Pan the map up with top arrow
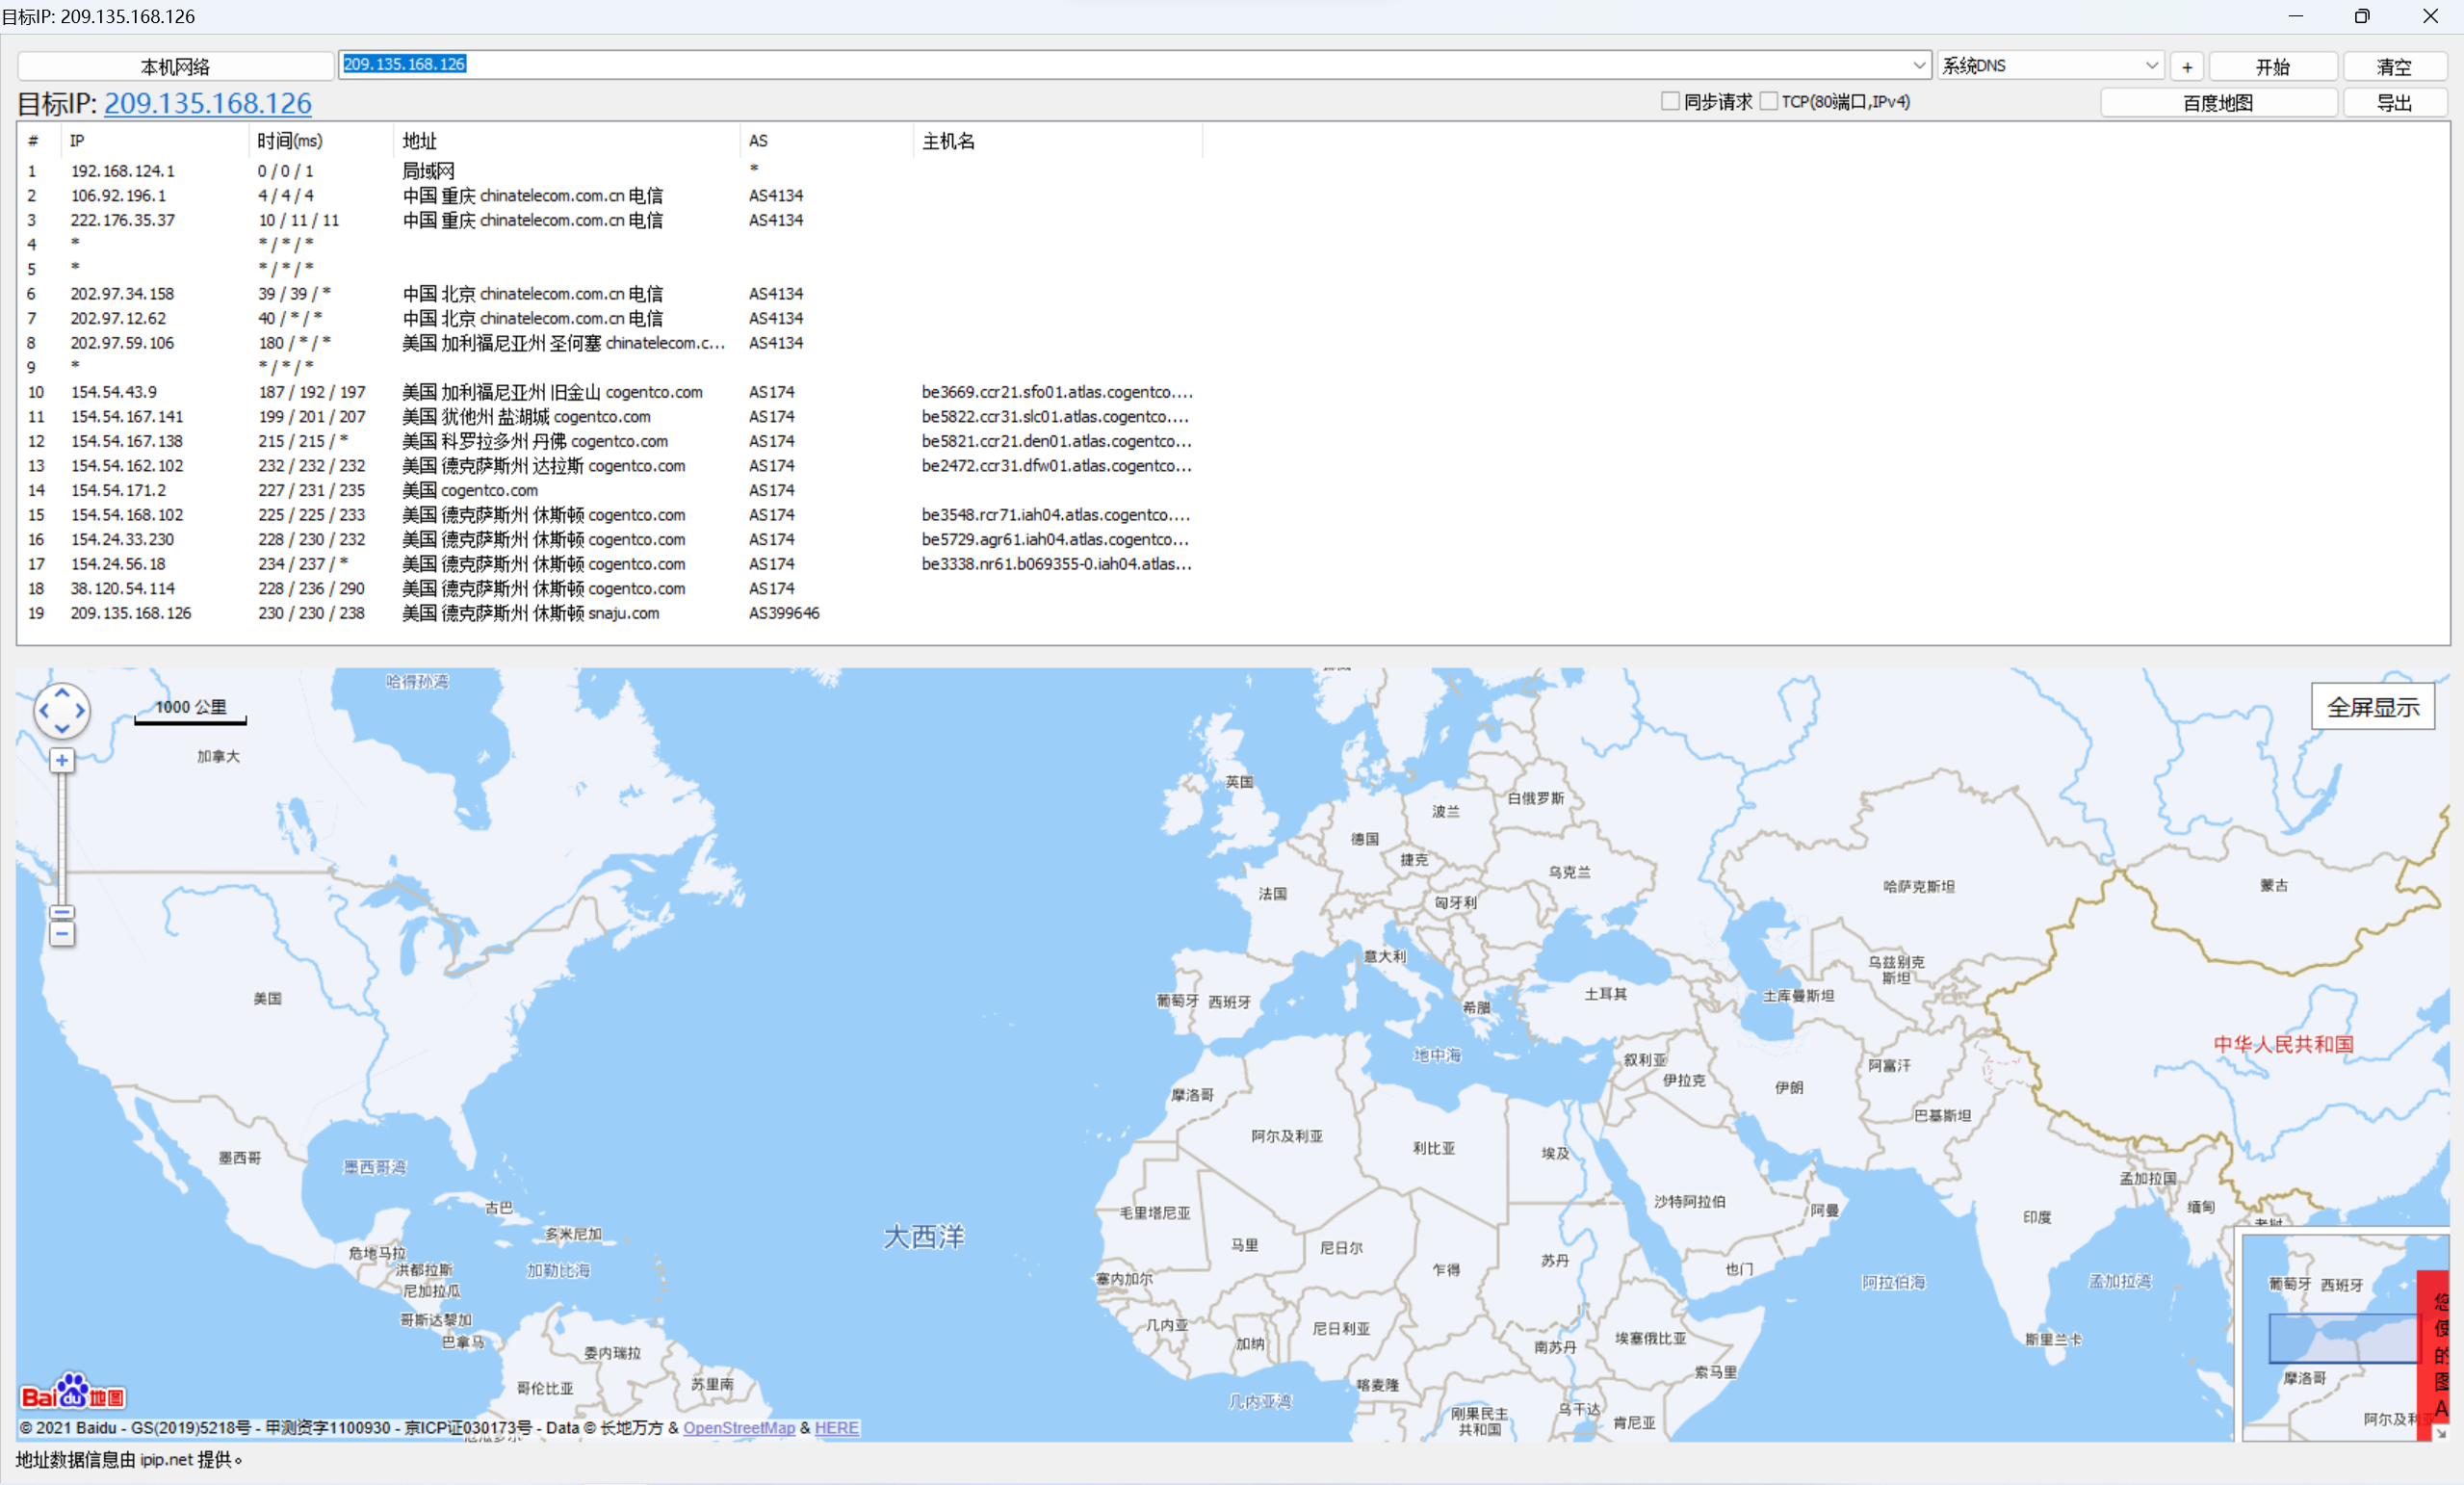The height and width of the screenshot is (1485, 2464). click(x=62, y=693)
